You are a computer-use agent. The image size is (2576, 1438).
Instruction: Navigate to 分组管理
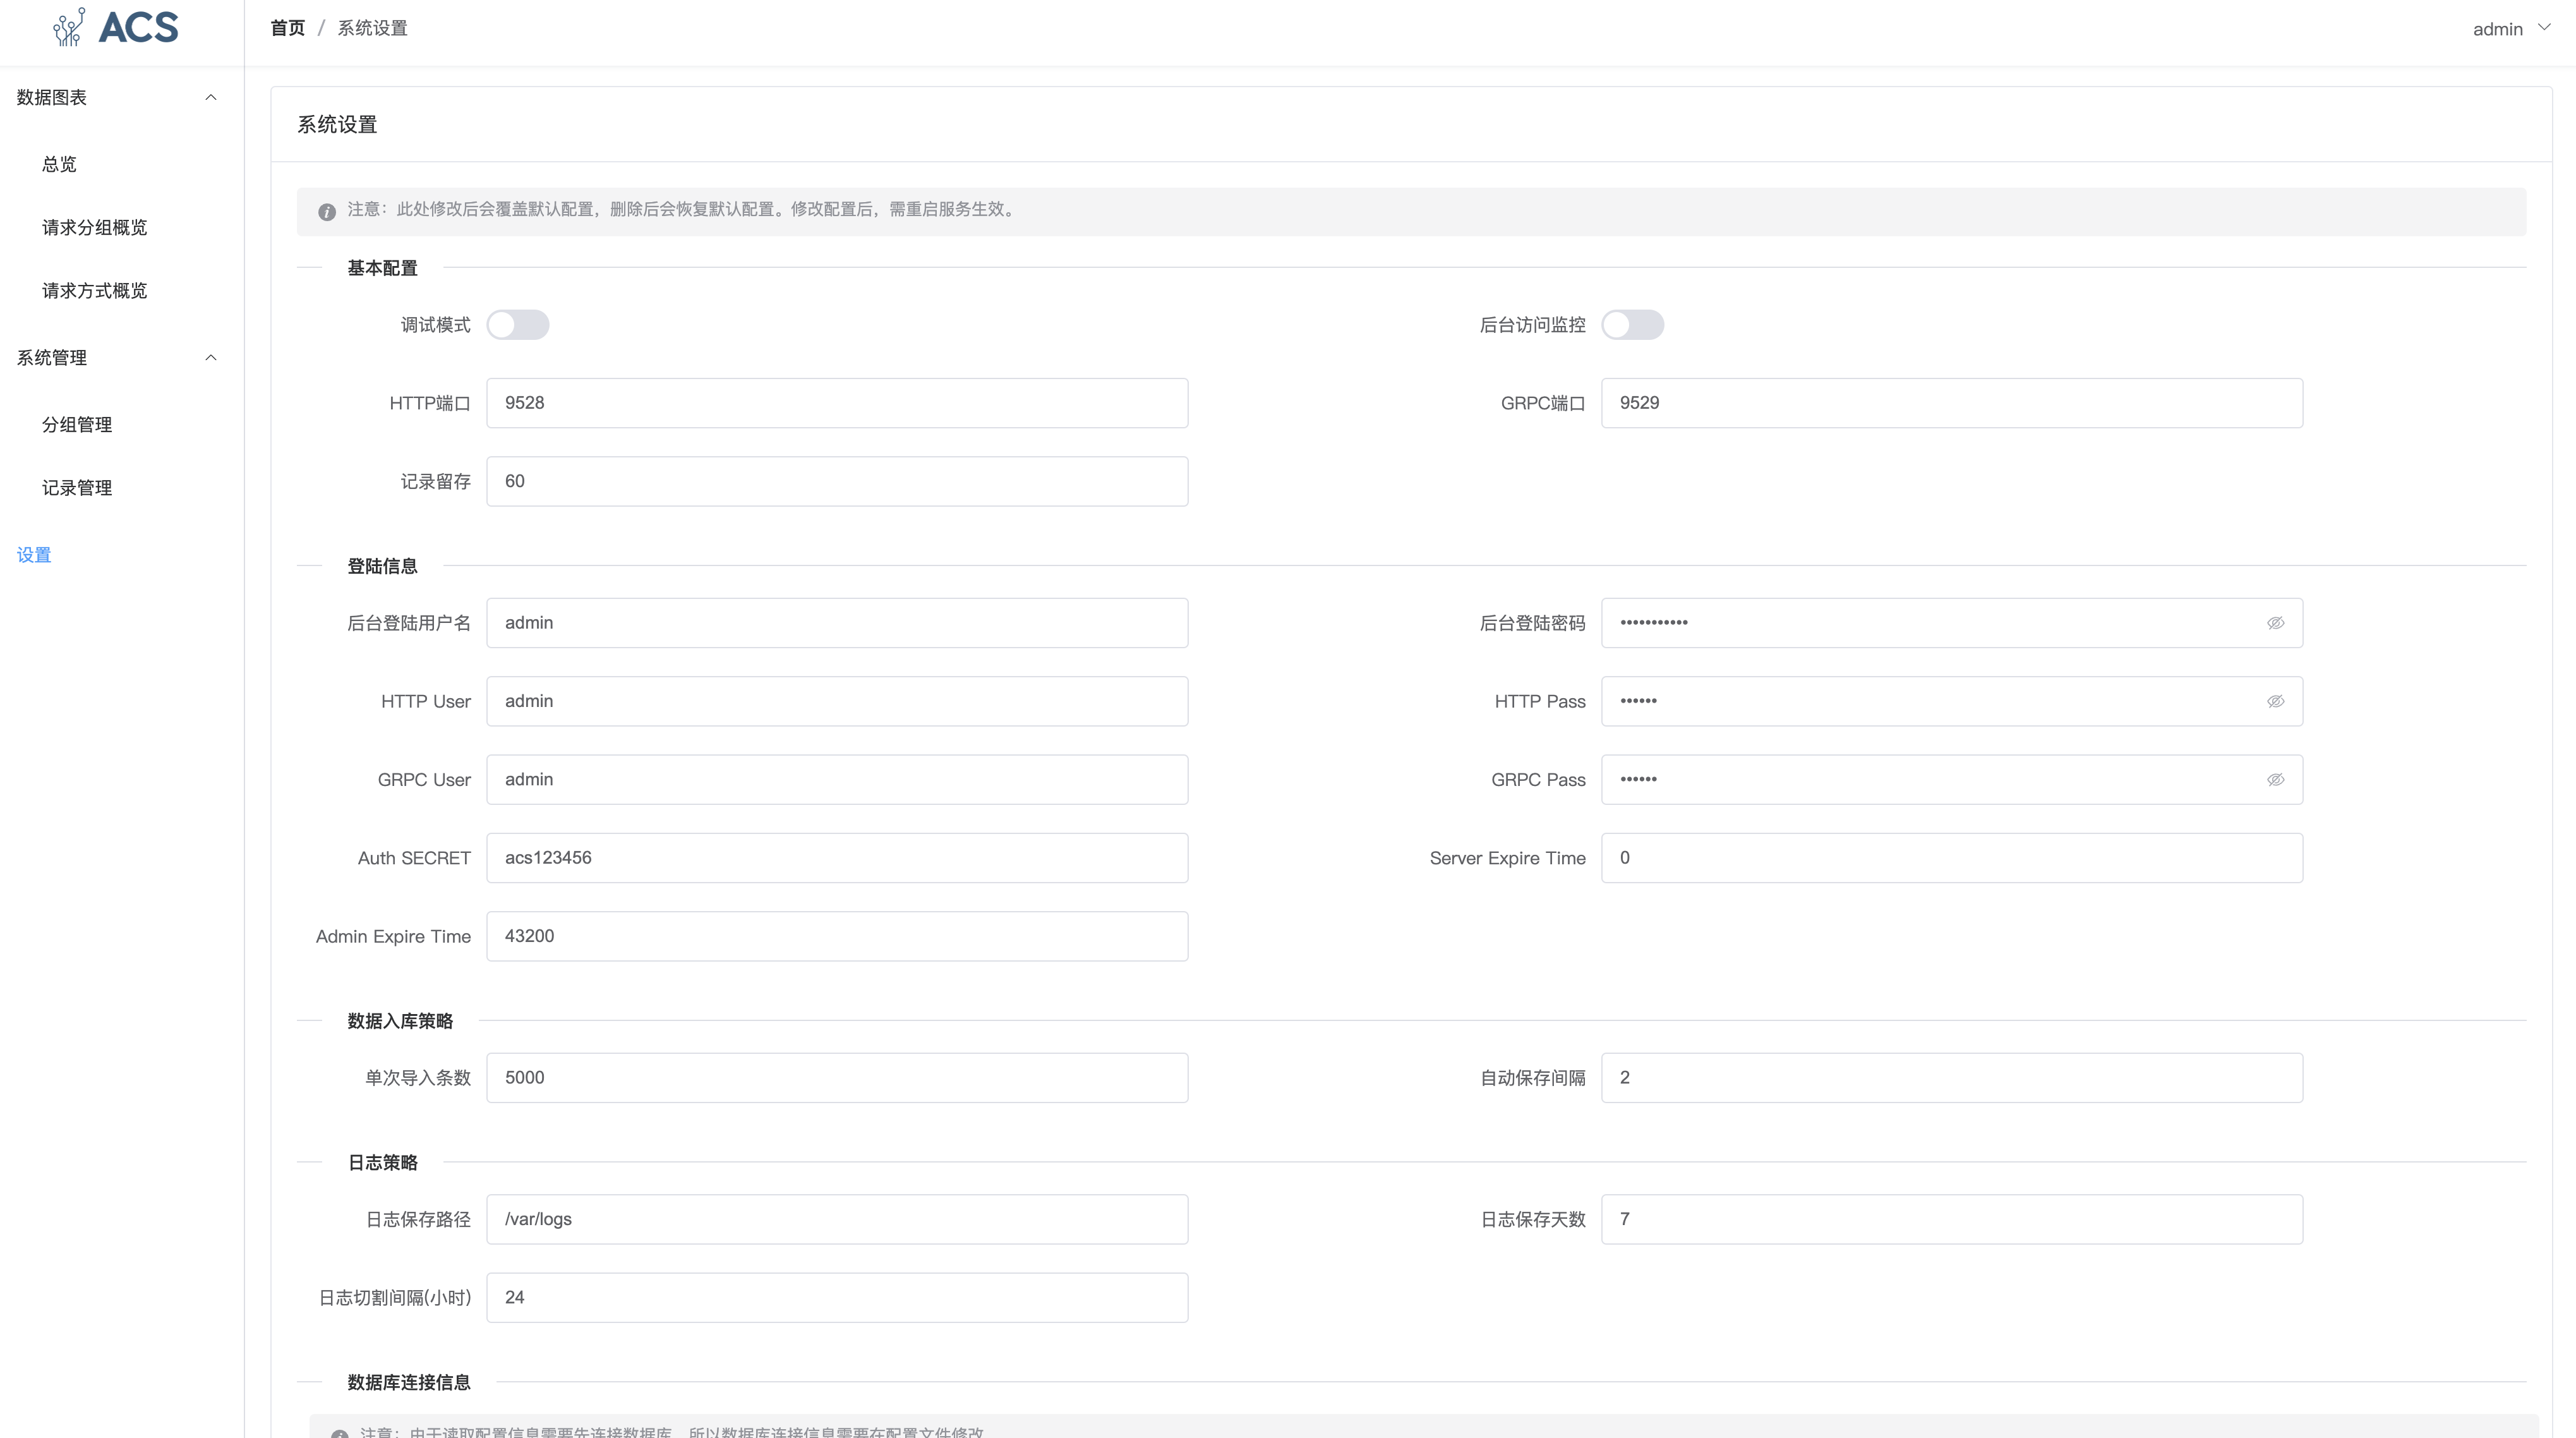pyautogui.click(x=77, y=424)
